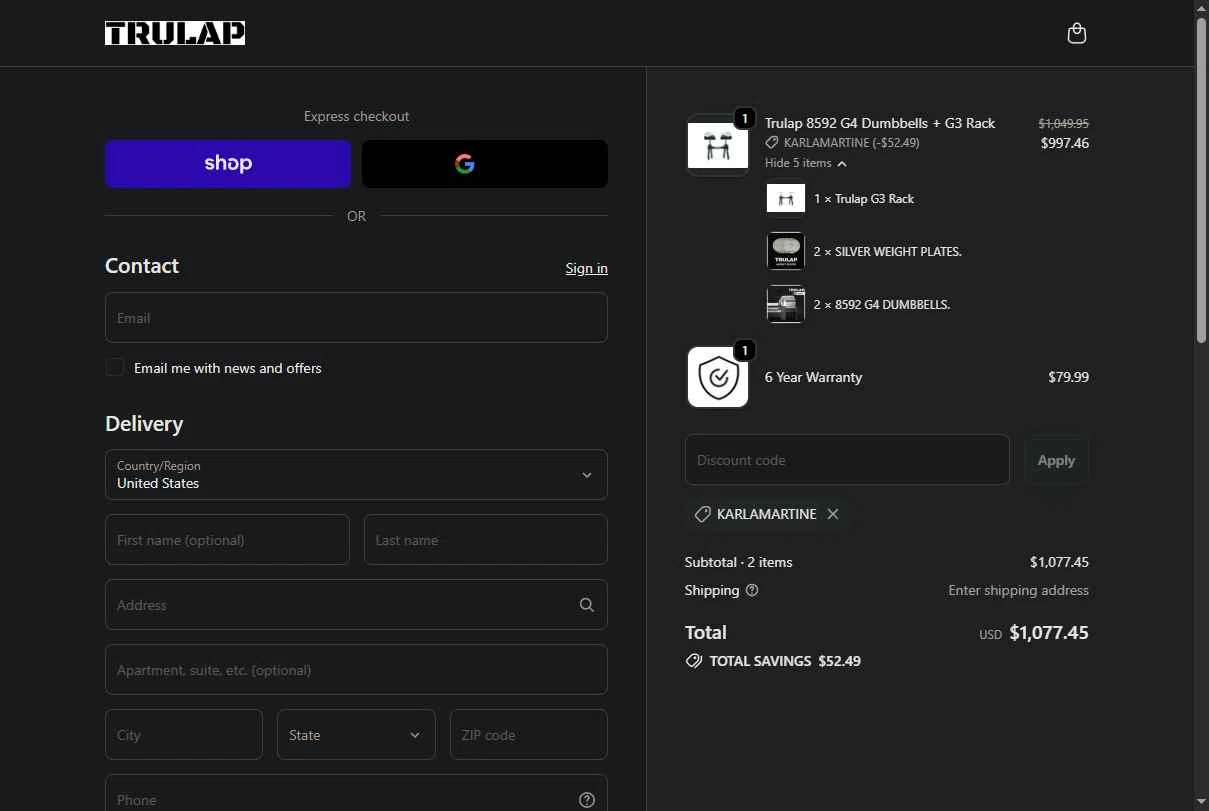Open the Country/Region dropdown
The height and width of the screenshot is (811, 1209).
click(x=356, y=475)
